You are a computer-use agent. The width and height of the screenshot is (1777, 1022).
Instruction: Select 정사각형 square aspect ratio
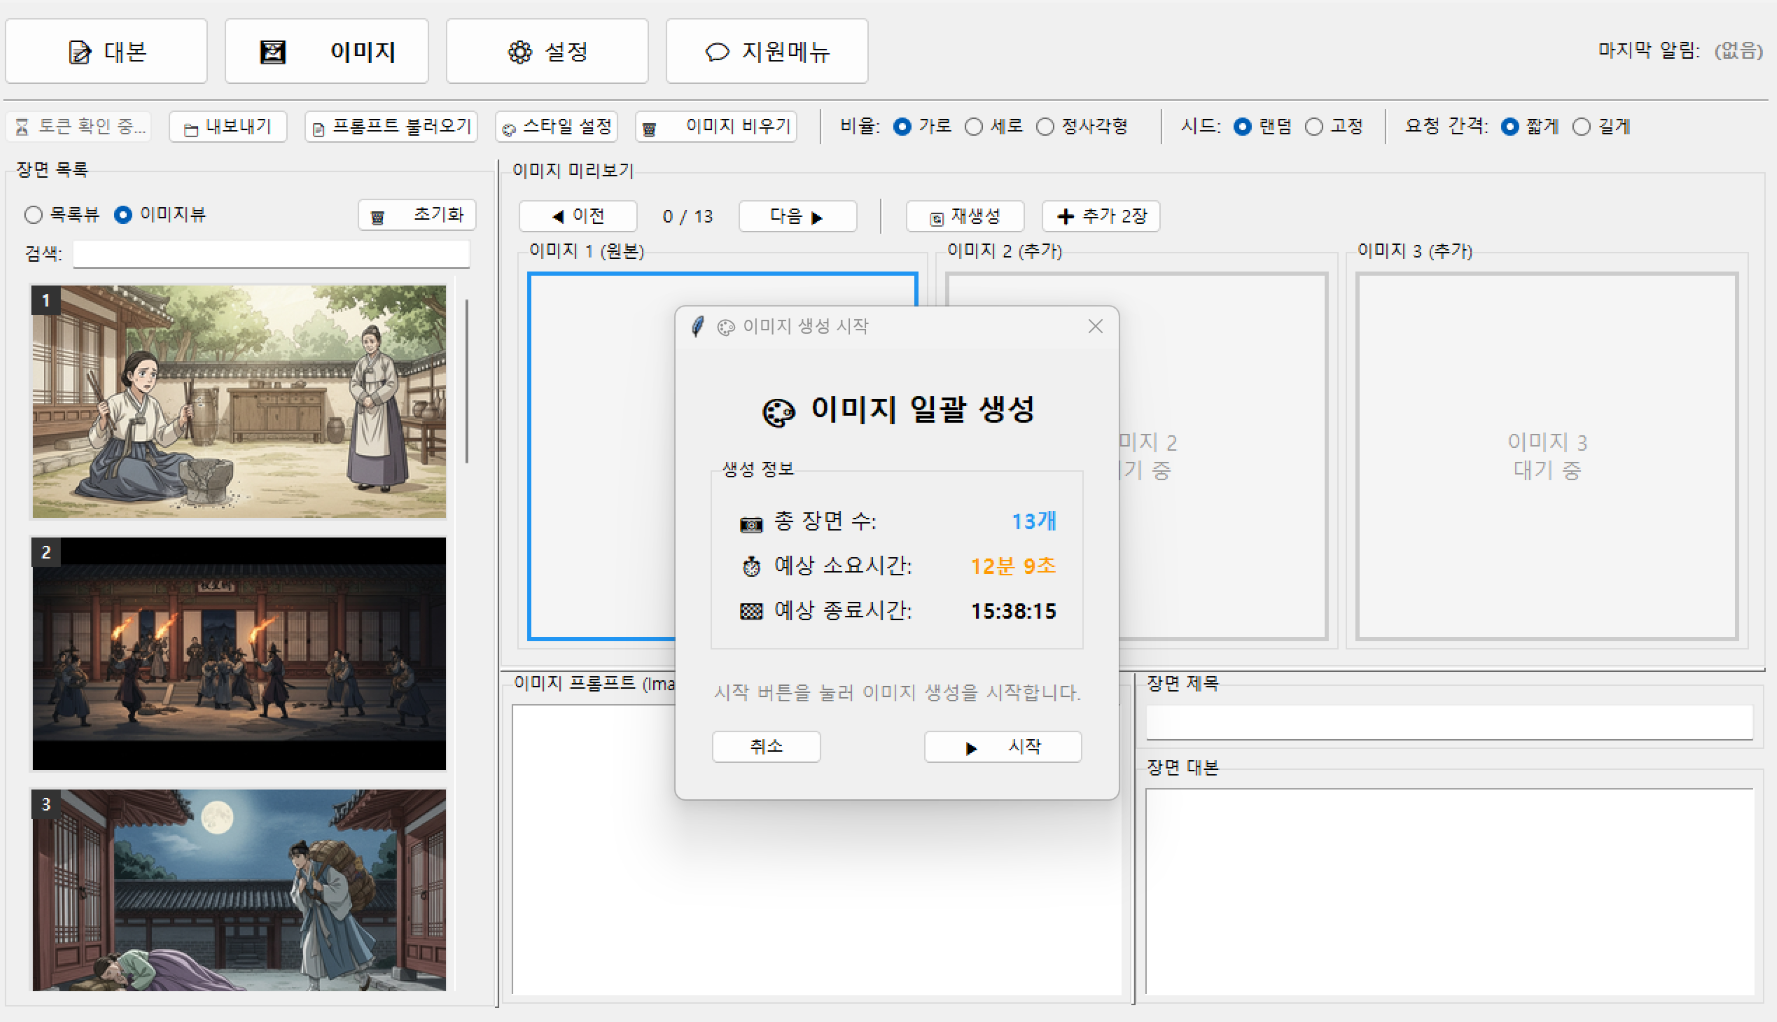[1045, 127]
